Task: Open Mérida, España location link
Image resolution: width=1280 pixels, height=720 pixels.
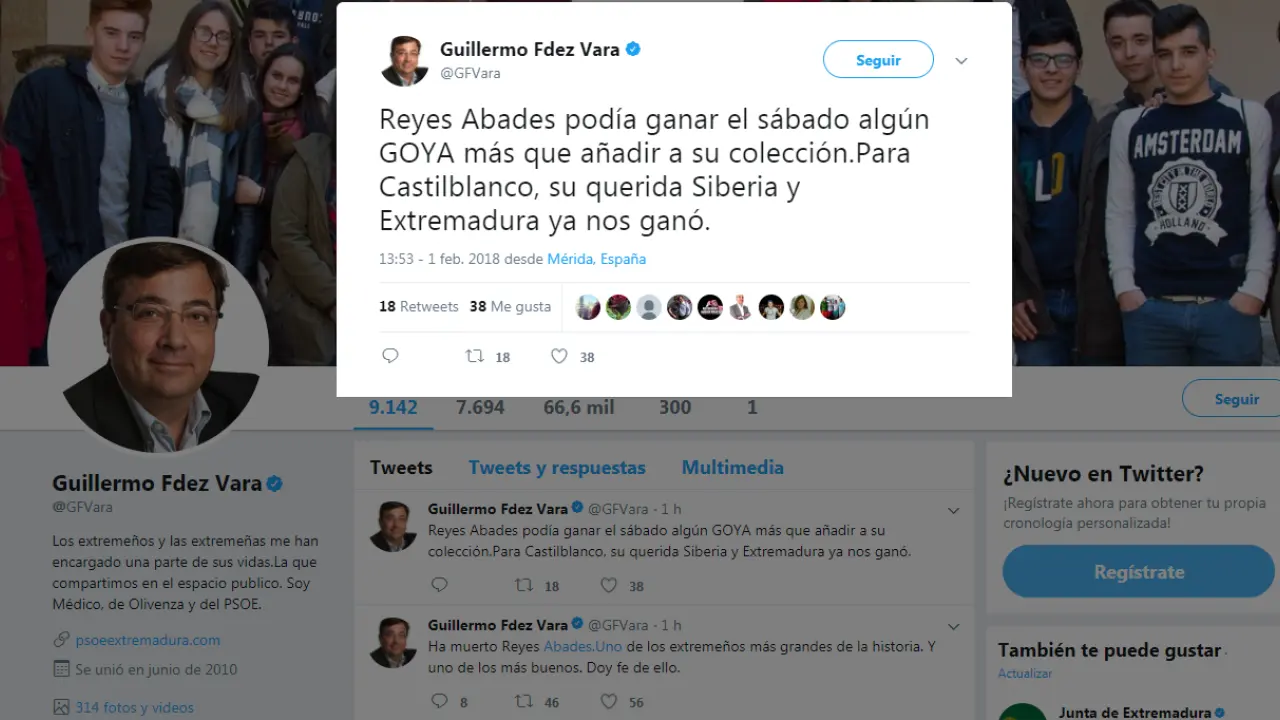Action: (596, 259)
